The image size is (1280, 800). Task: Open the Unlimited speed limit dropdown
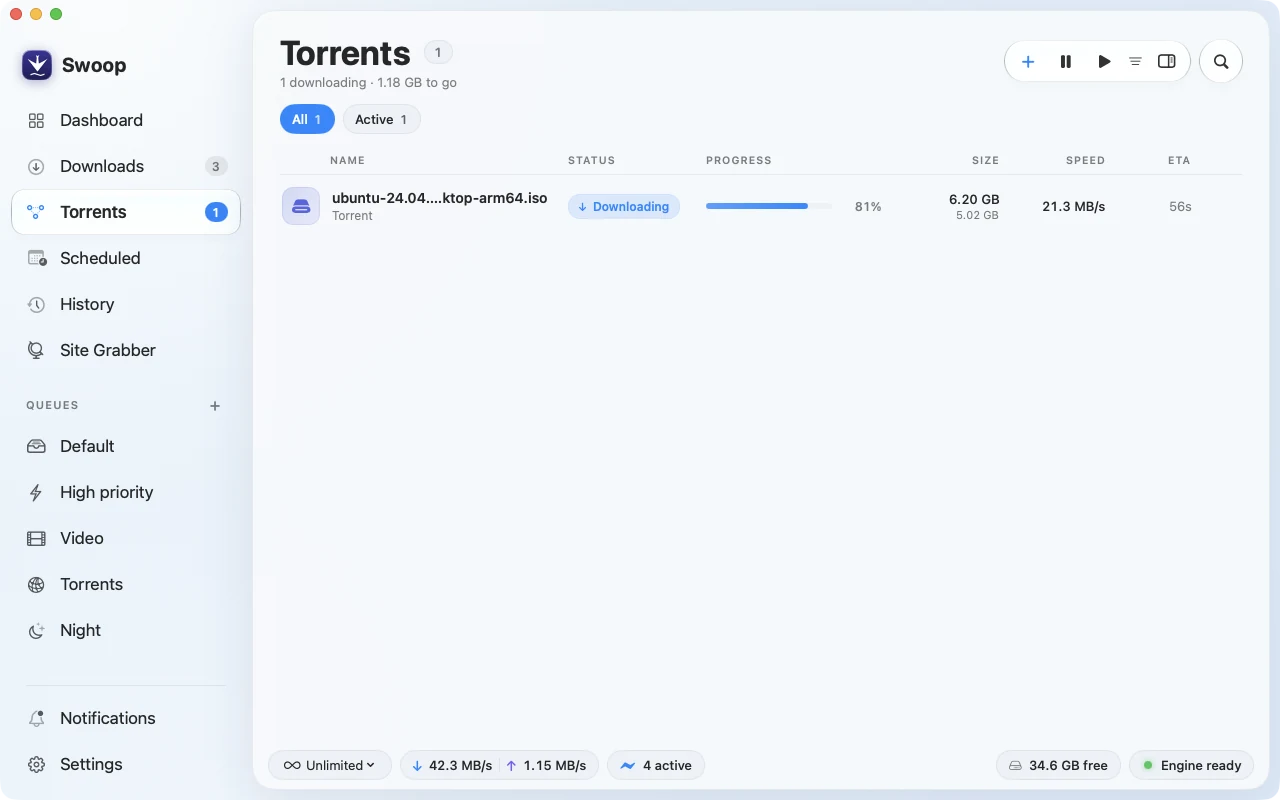tap(330, 765)
